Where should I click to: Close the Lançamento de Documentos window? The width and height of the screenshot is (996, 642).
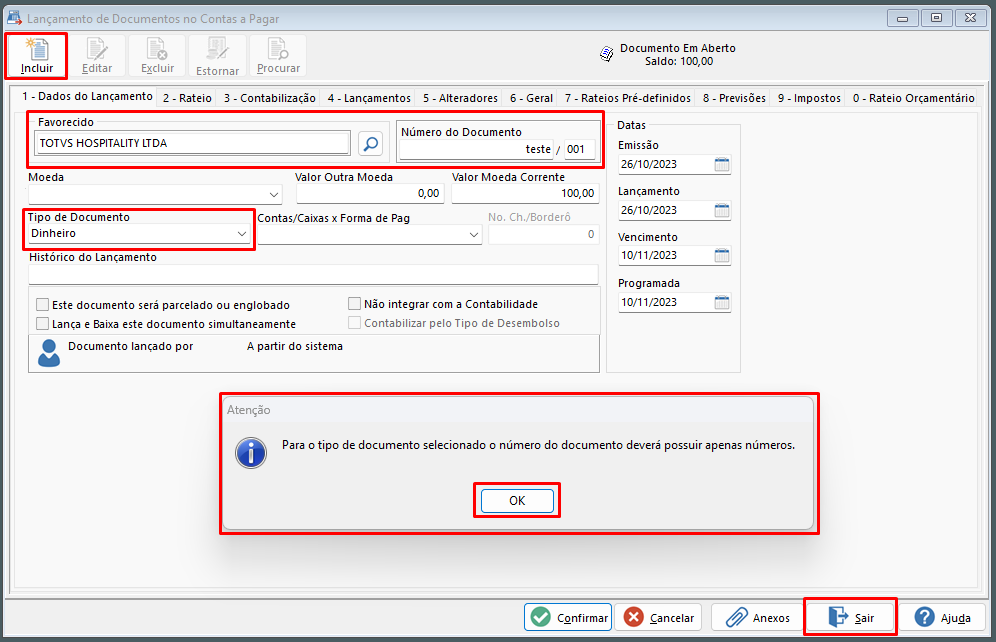point(971,18)
